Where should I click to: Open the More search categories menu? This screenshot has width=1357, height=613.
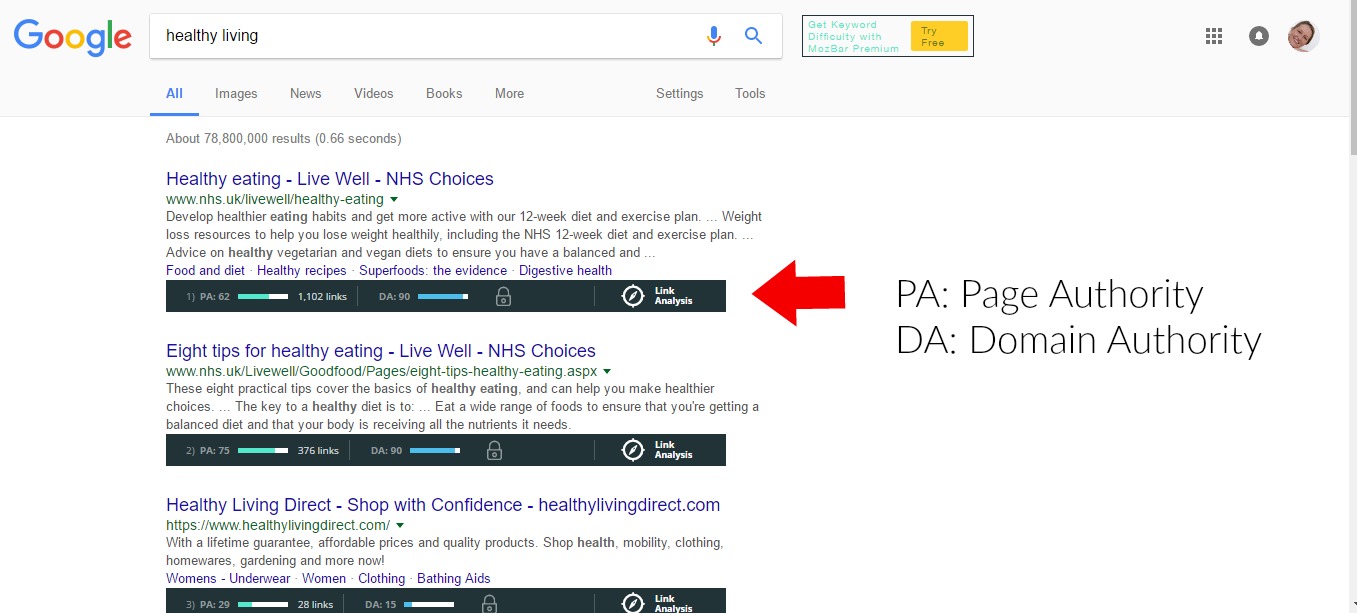point(509,94)
